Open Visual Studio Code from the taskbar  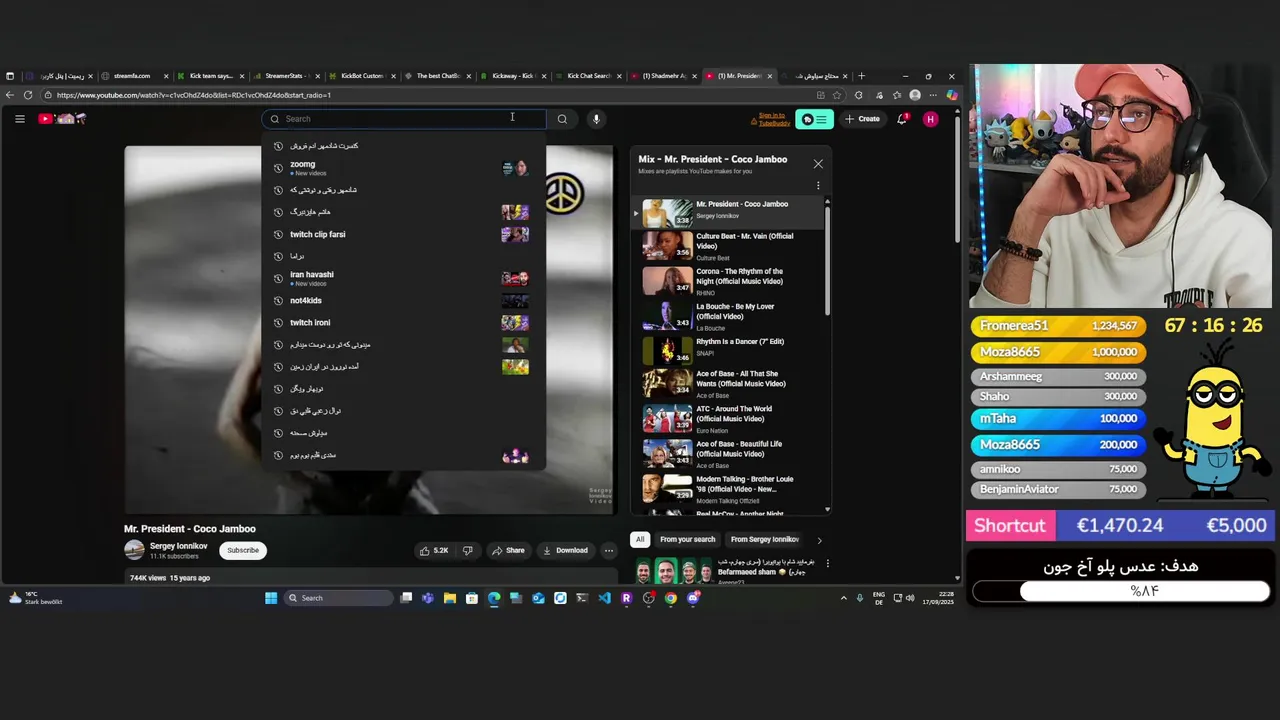[x=604, y=598]
